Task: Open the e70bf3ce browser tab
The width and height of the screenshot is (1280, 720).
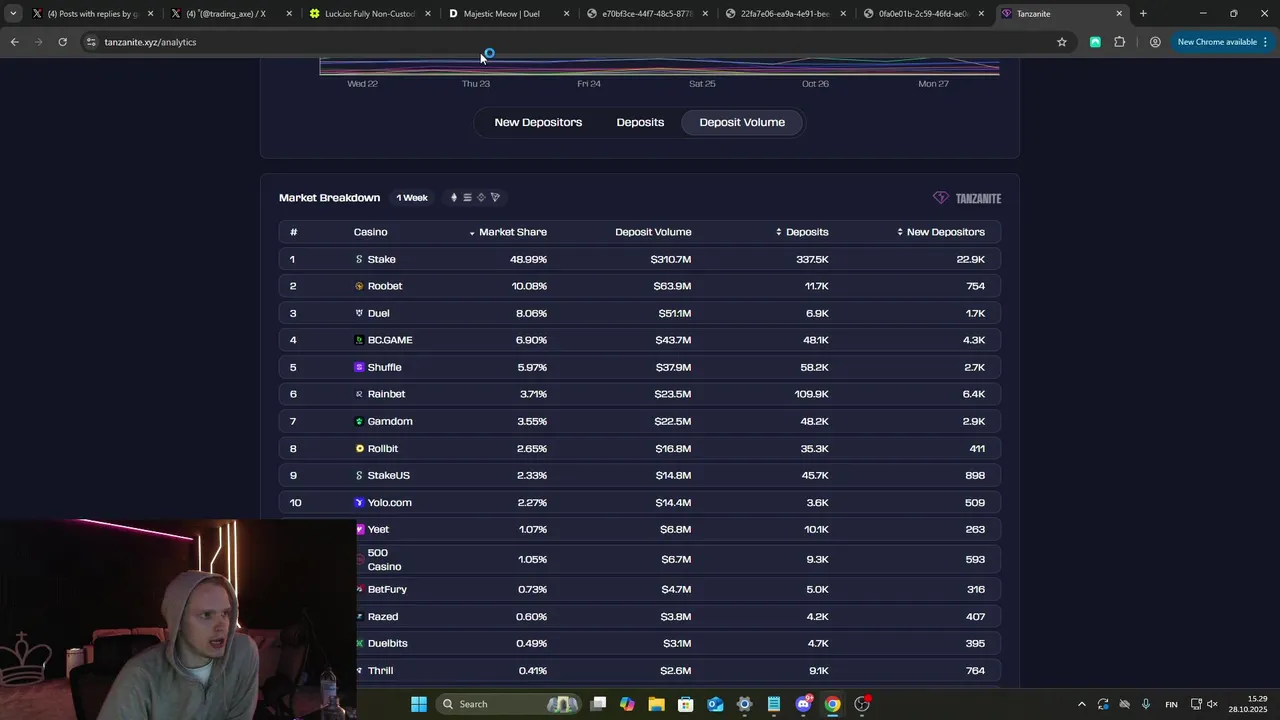Action: click(646, 14)
